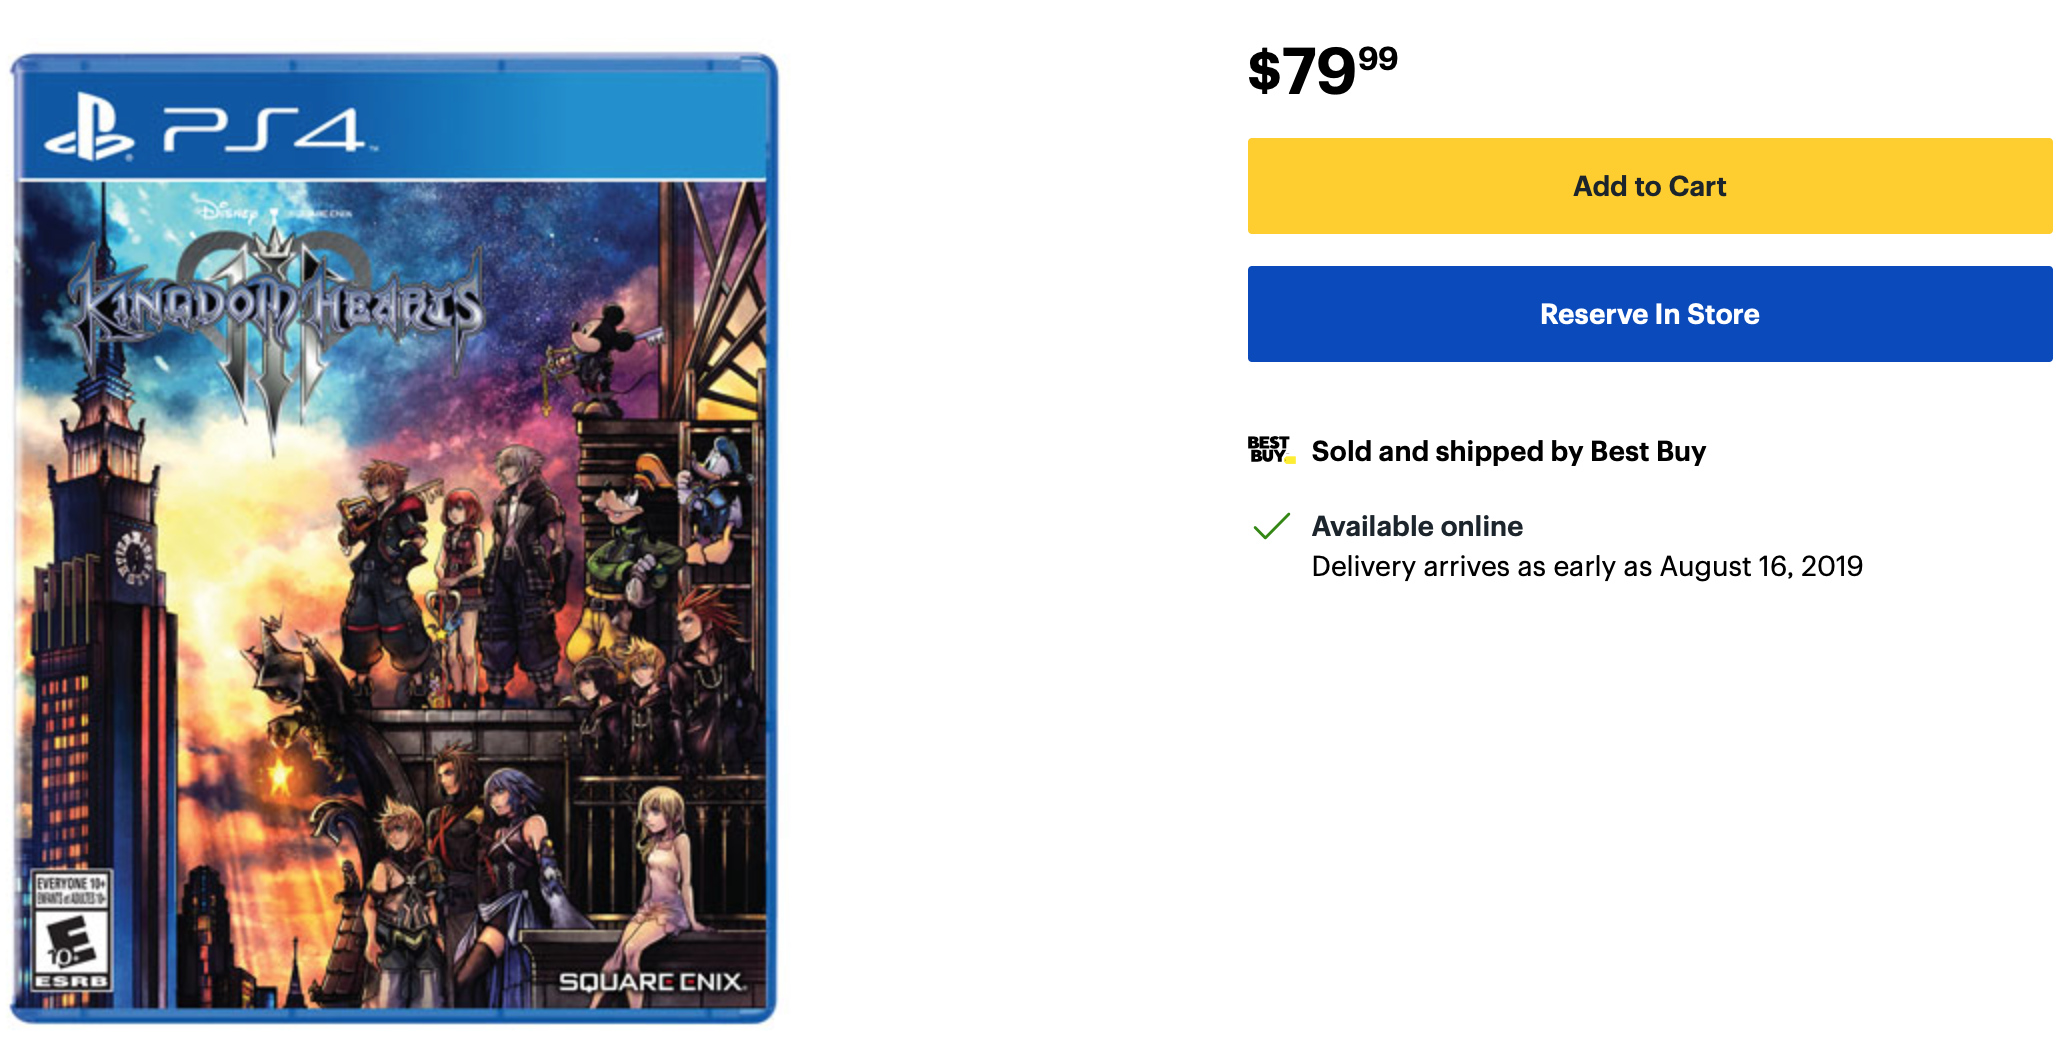Click the Available online label
Image resolution: width=2068 pixels, height=1042 pixels.
click(x=1417, y=526)
